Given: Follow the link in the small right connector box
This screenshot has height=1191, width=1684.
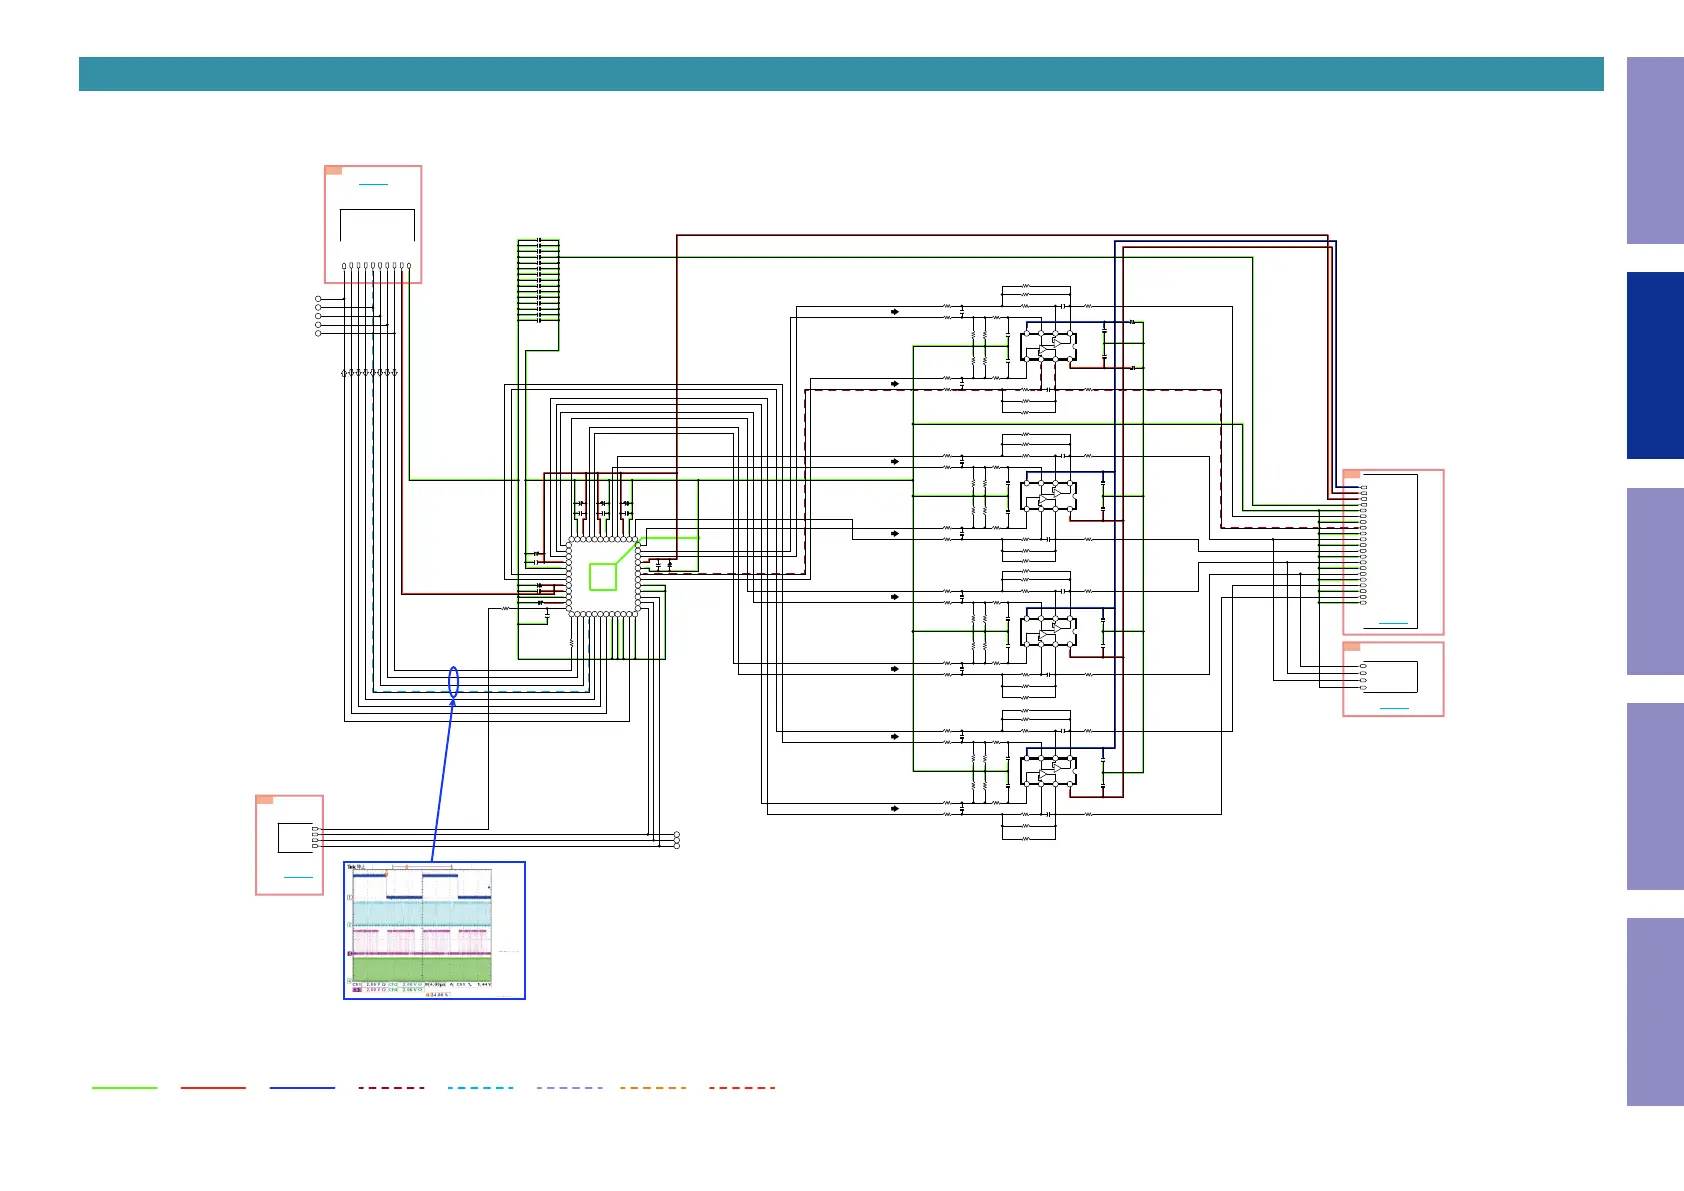Looking at the screenshot, I should coord(1394,708).
